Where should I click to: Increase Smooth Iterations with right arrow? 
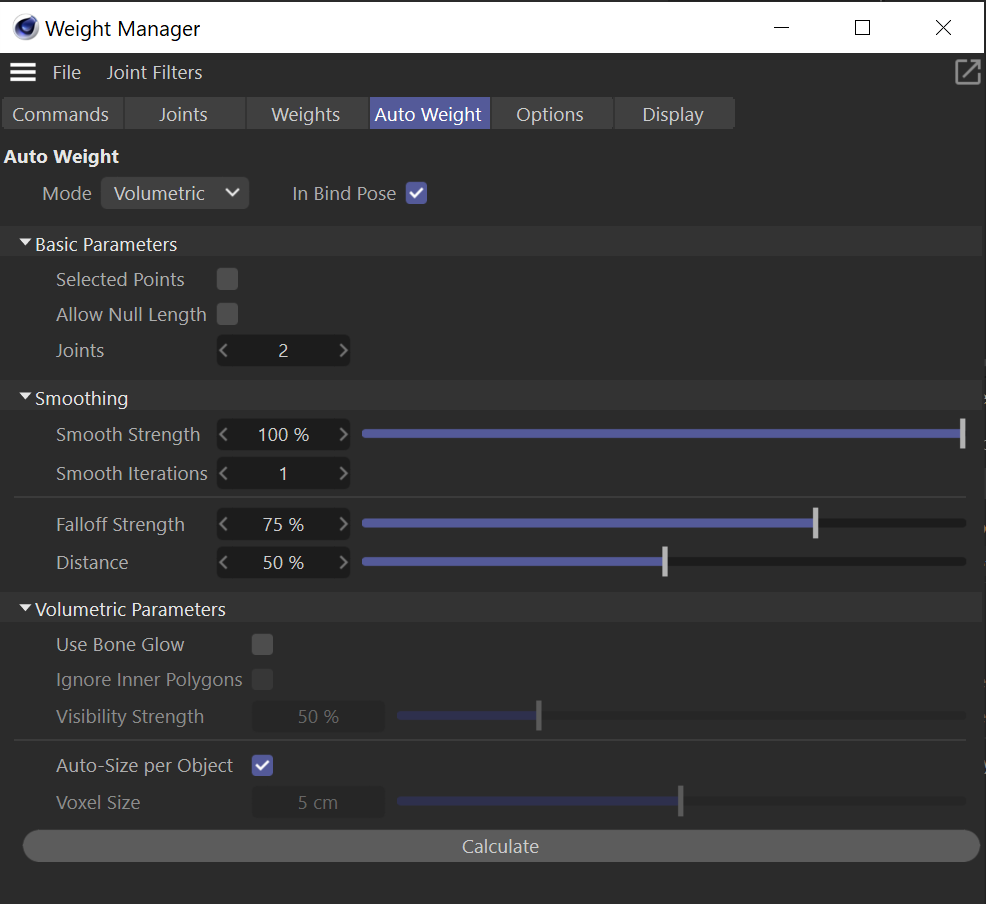pyautogui.click(x=343, y=474)
